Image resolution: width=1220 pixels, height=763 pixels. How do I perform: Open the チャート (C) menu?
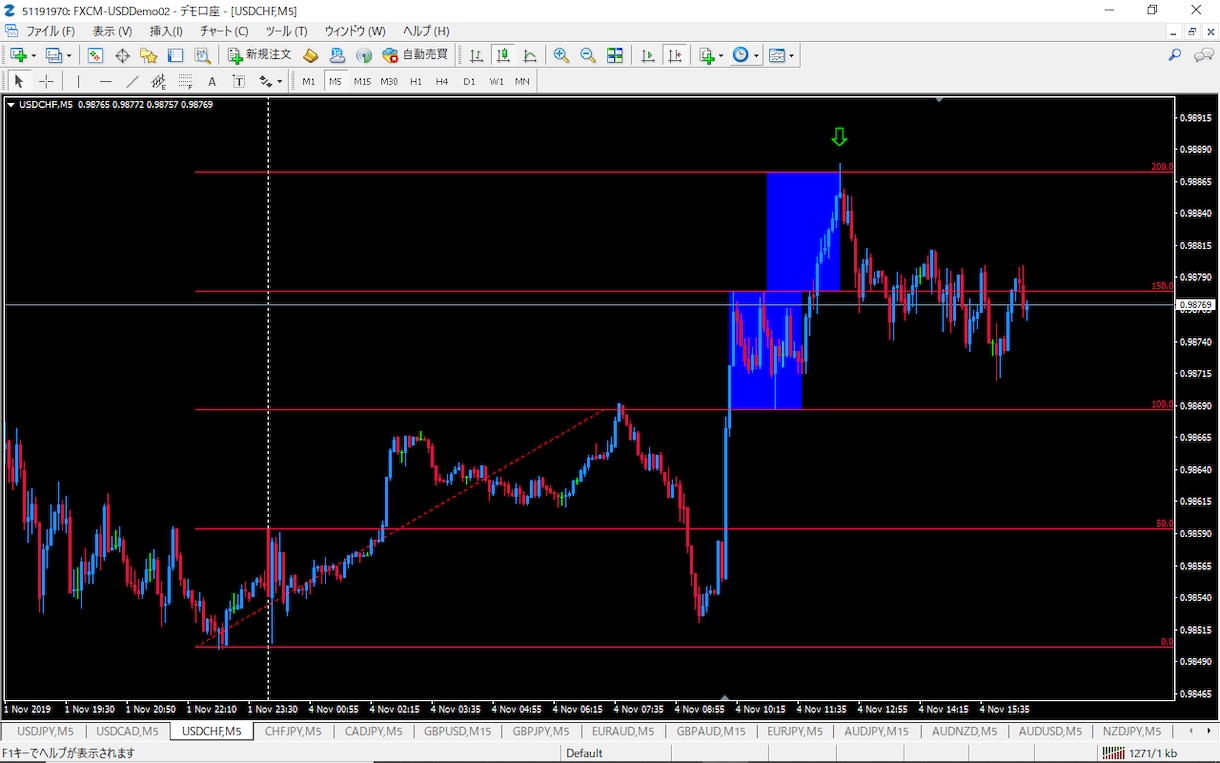click(x=224, y=31)
